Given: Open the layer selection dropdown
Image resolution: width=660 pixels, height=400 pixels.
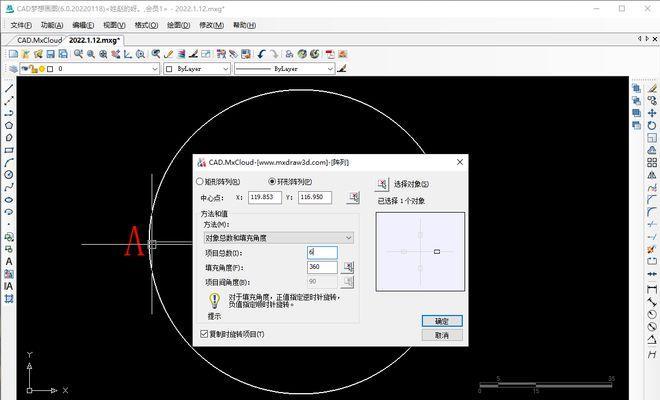Looking at the screenshot, I should click(89, 69).
